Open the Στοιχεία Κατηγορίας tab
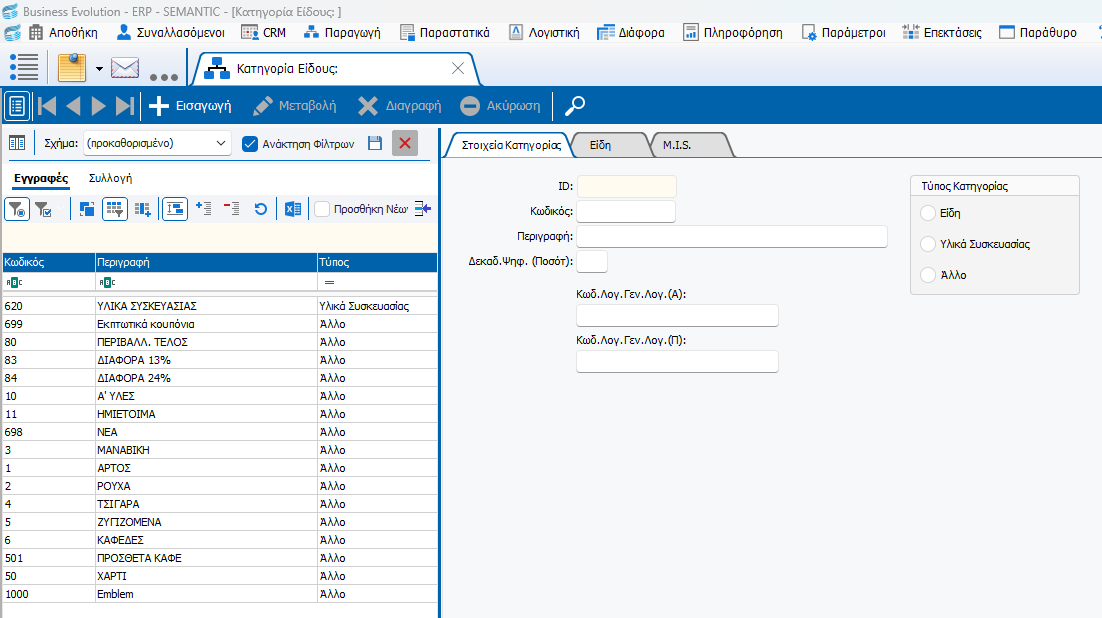Screen dimensions: 1102x618 [x=511, y=145]
